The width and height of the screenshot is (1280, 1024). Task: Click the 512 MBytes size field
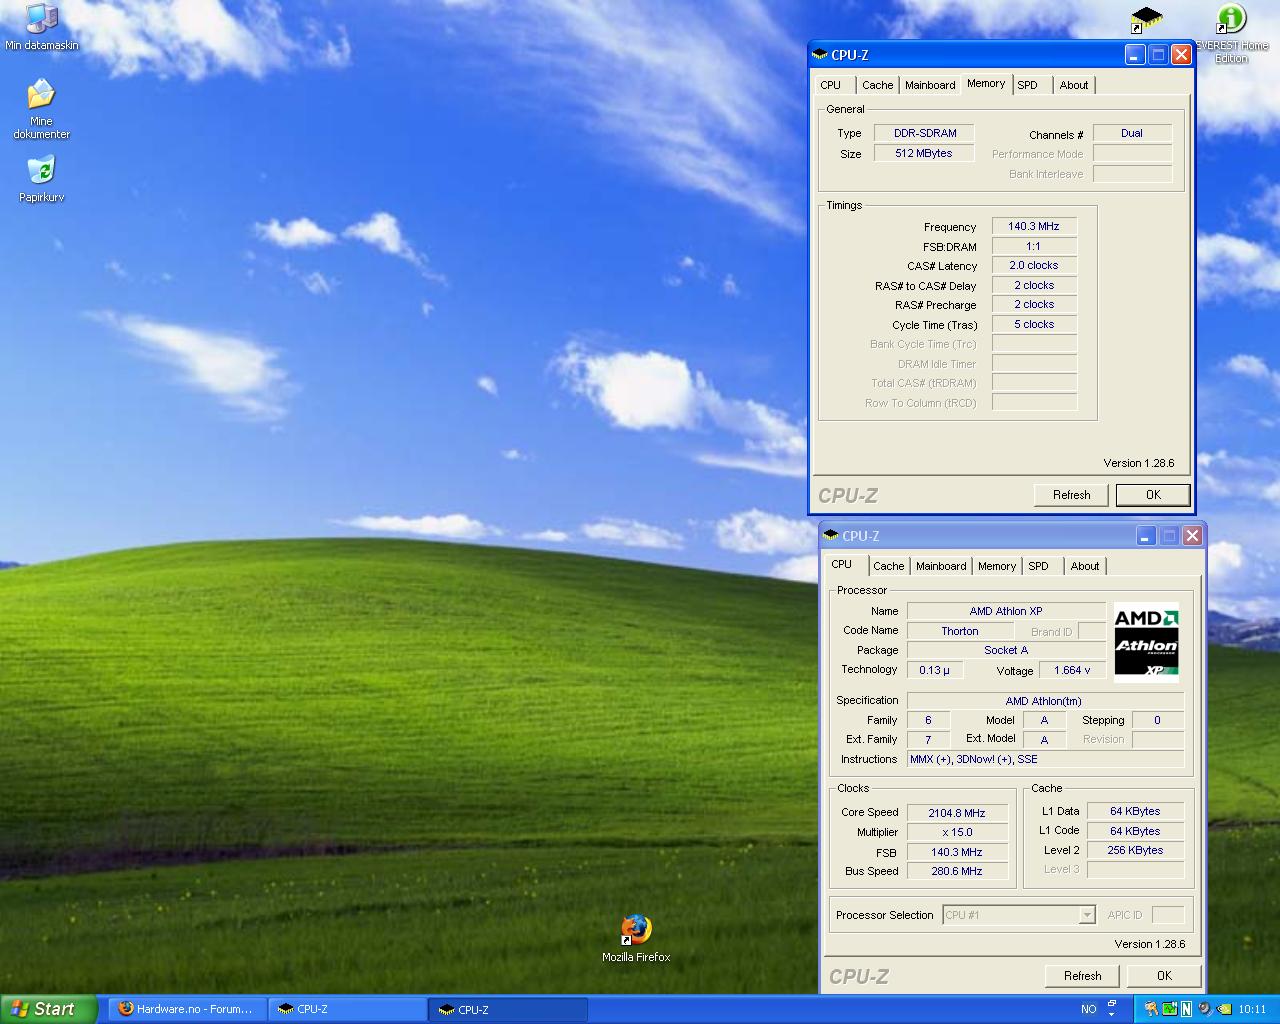(924, 153)
